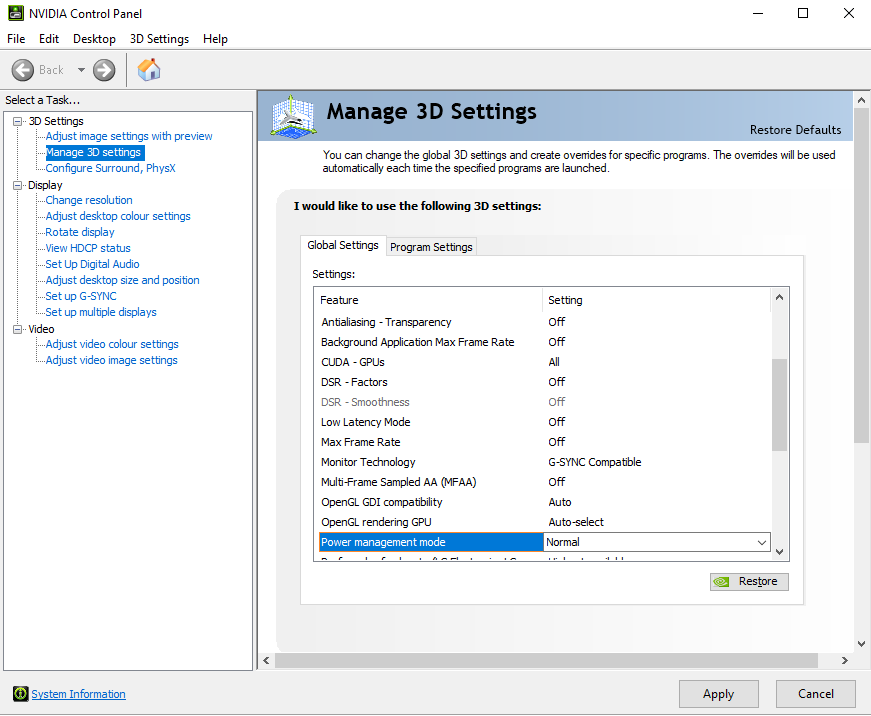The image size is (871, 716).
Task: Open View HDCP status task
Action: point(88,248)
